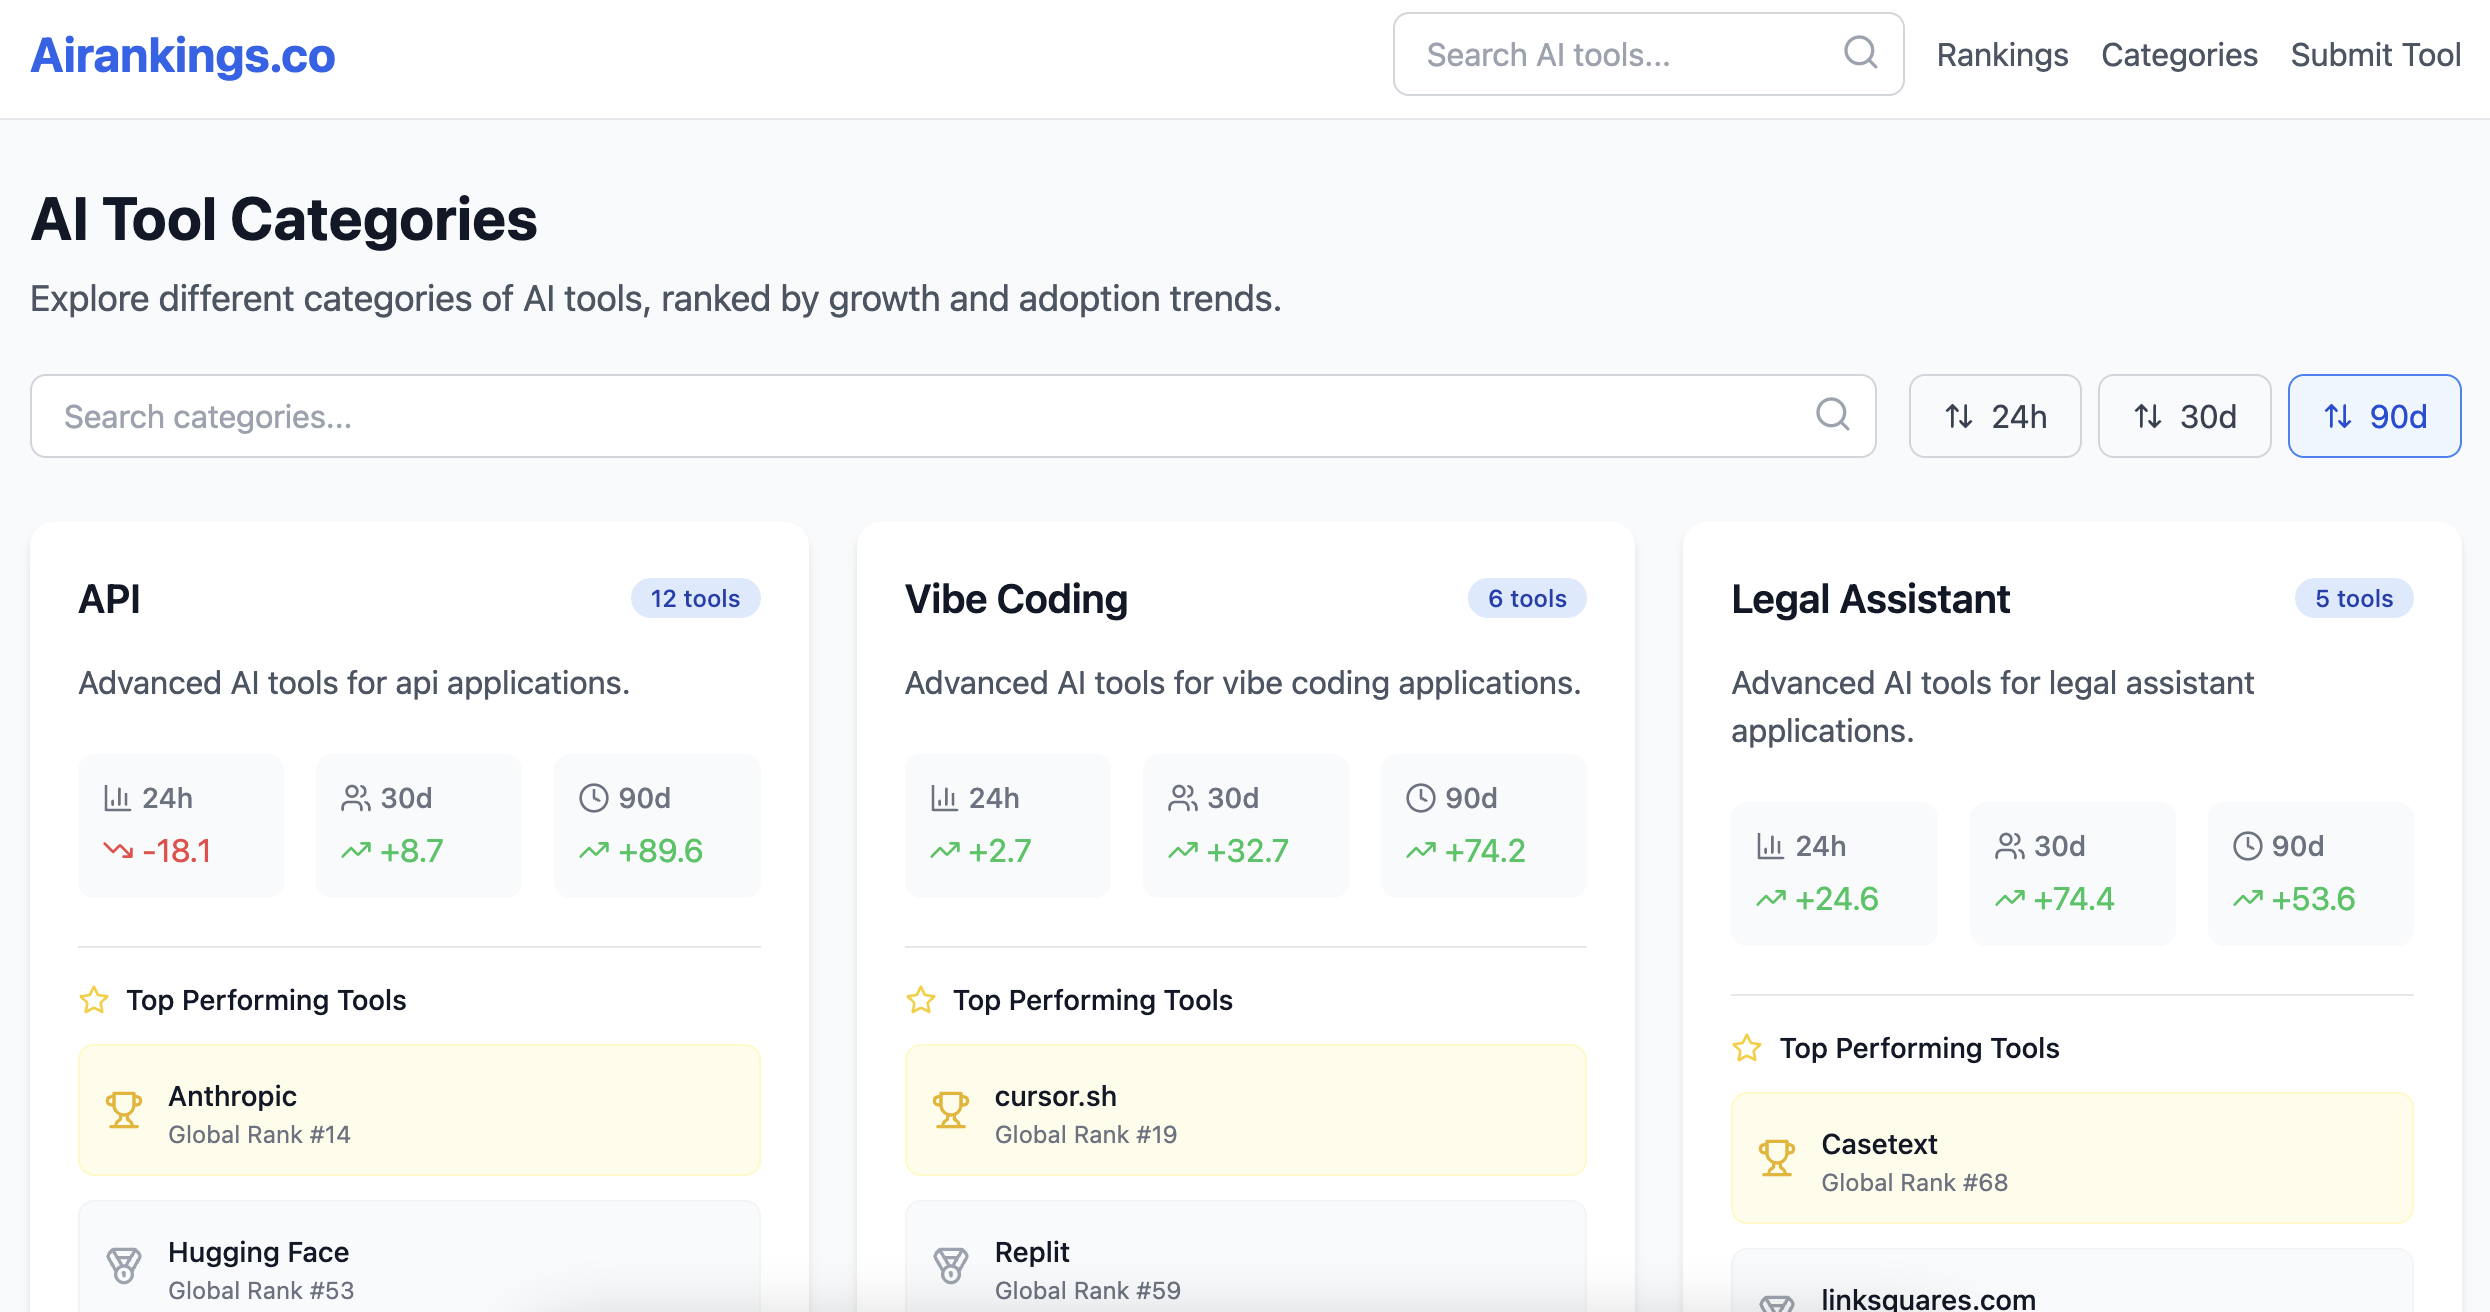Go to Submit Tool page
The height and width of the screenshot is (1312, 2490).
[2375, 55]
